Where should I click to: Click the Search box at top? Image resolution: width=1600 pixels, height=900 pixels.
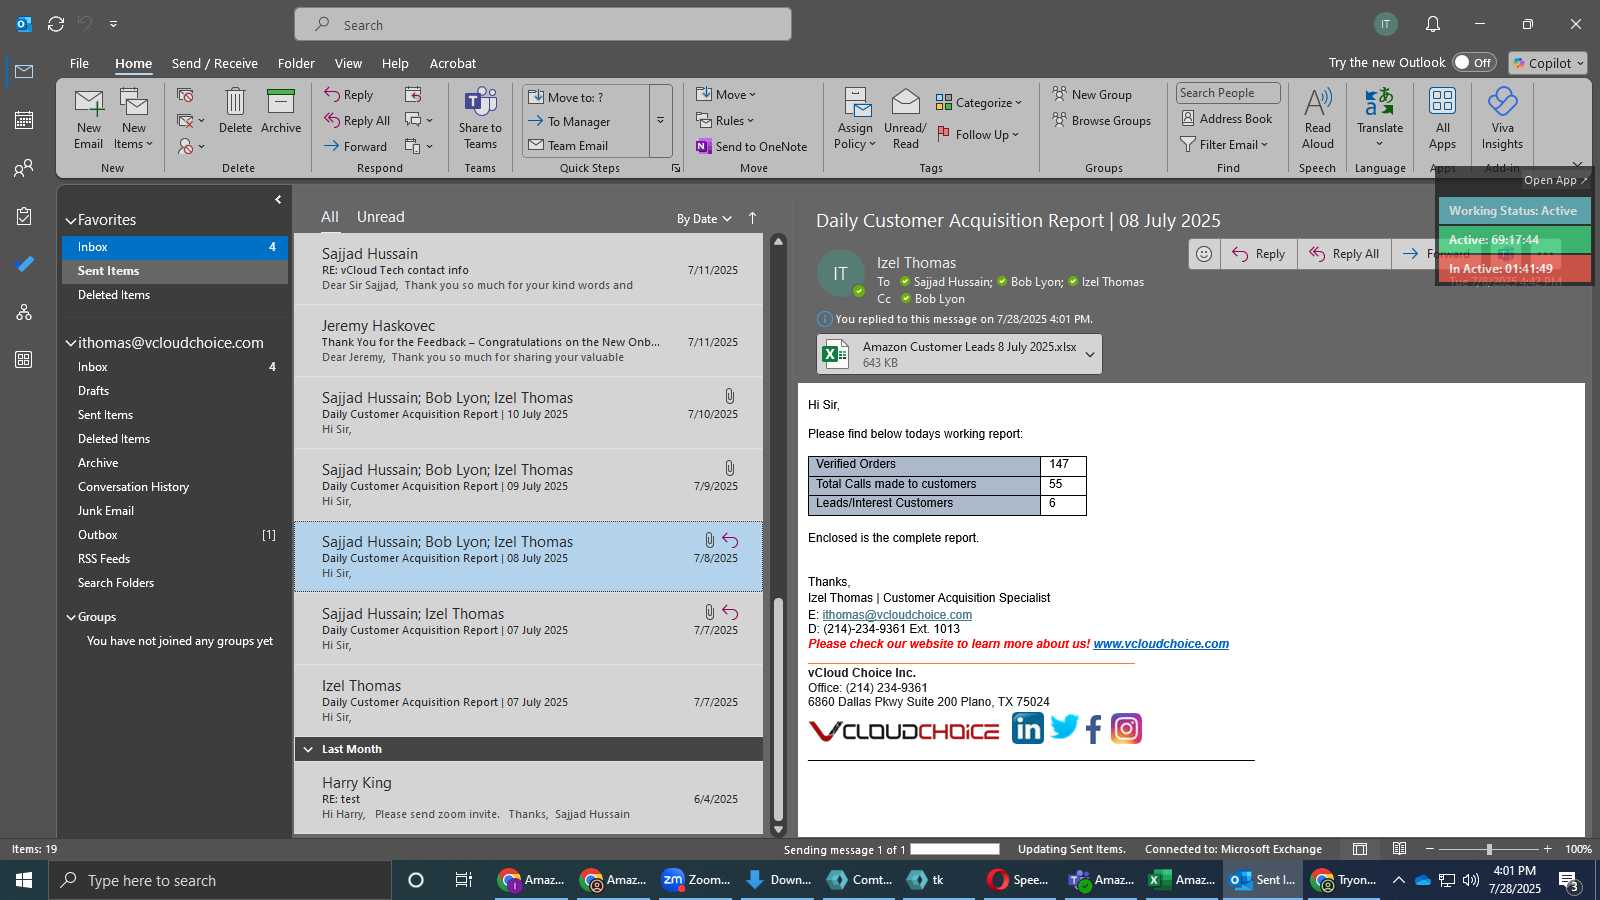pyautogui.click(x=543, y=25)
